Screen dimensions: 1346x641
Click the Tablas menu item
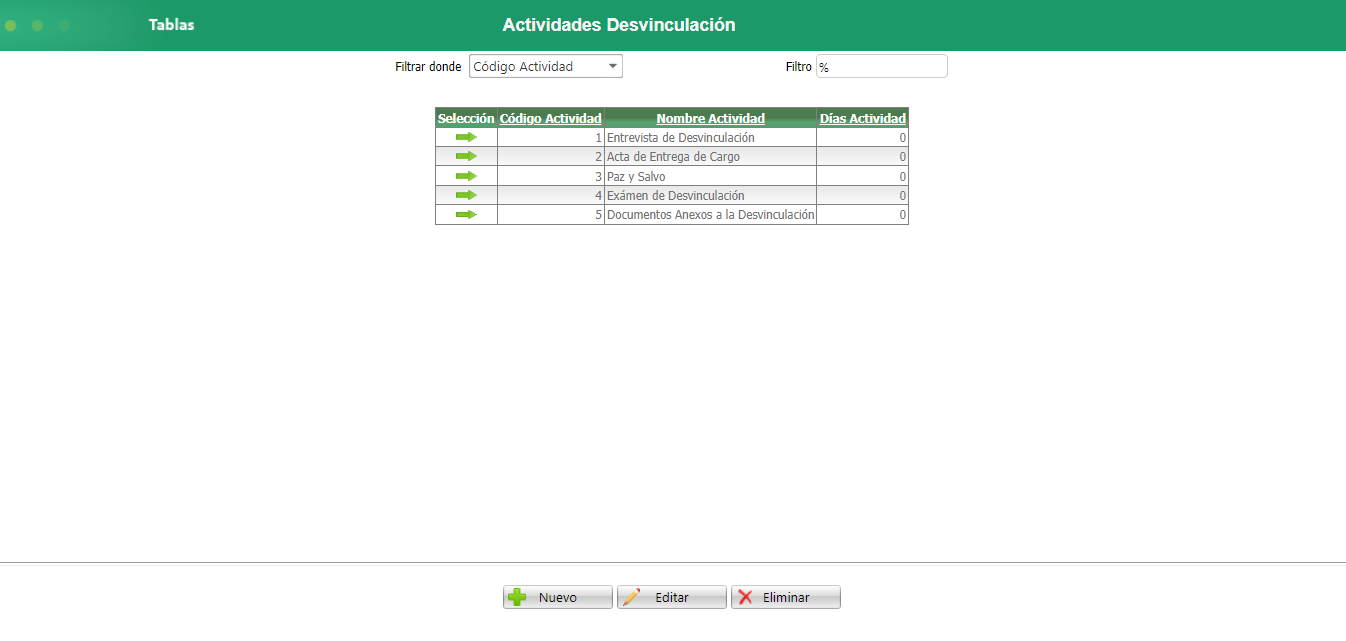171,24
